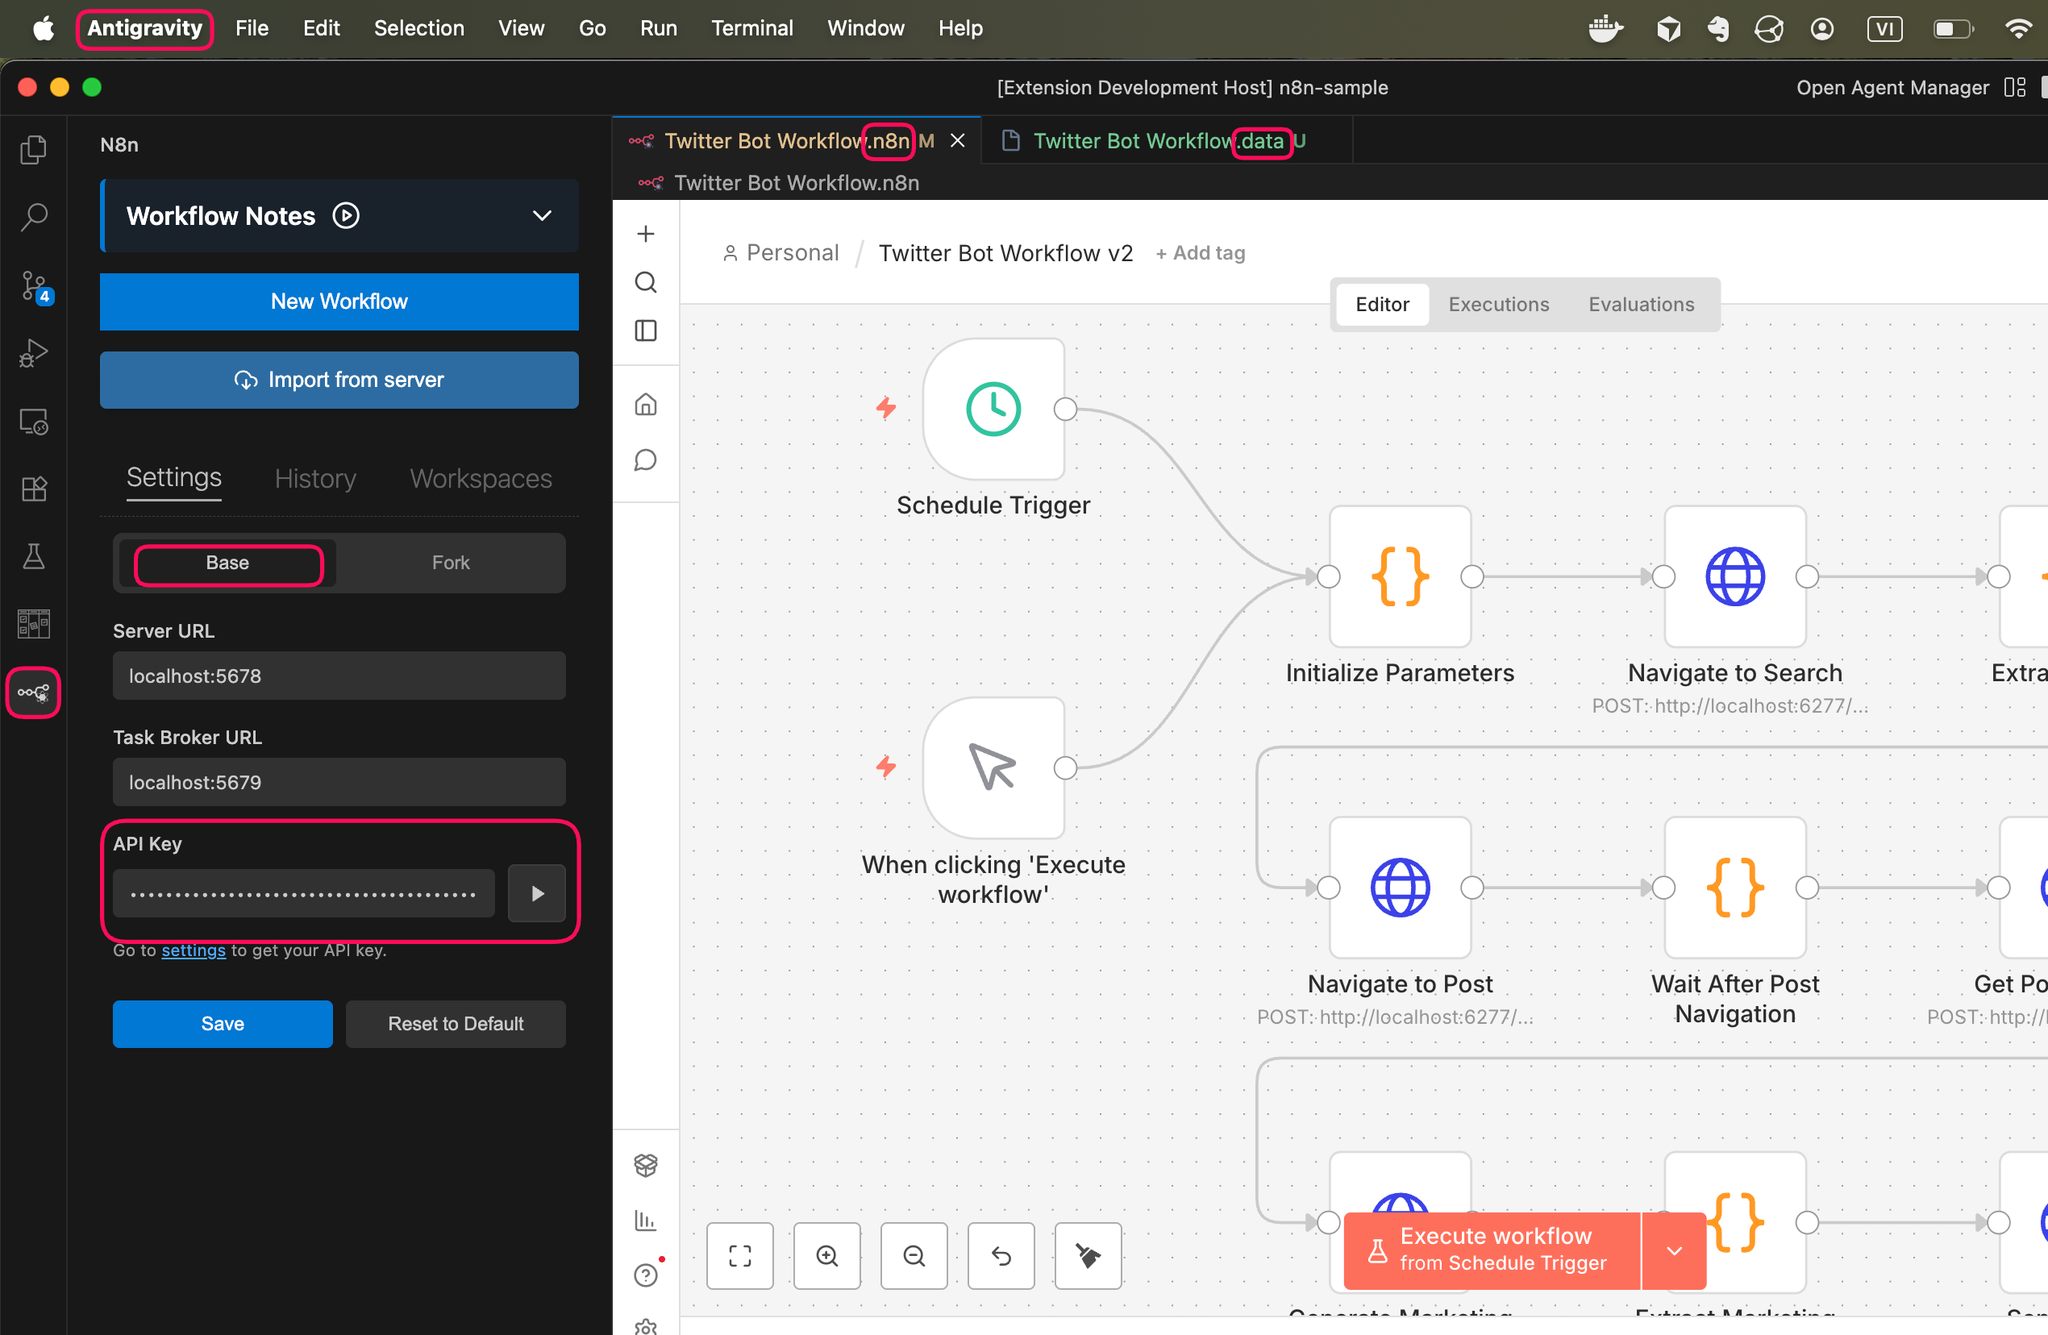The height and width of the screenshot is (1335, 2048).
Task: Fit workflow canvas to view
Action: click(x=740, y=1256)
